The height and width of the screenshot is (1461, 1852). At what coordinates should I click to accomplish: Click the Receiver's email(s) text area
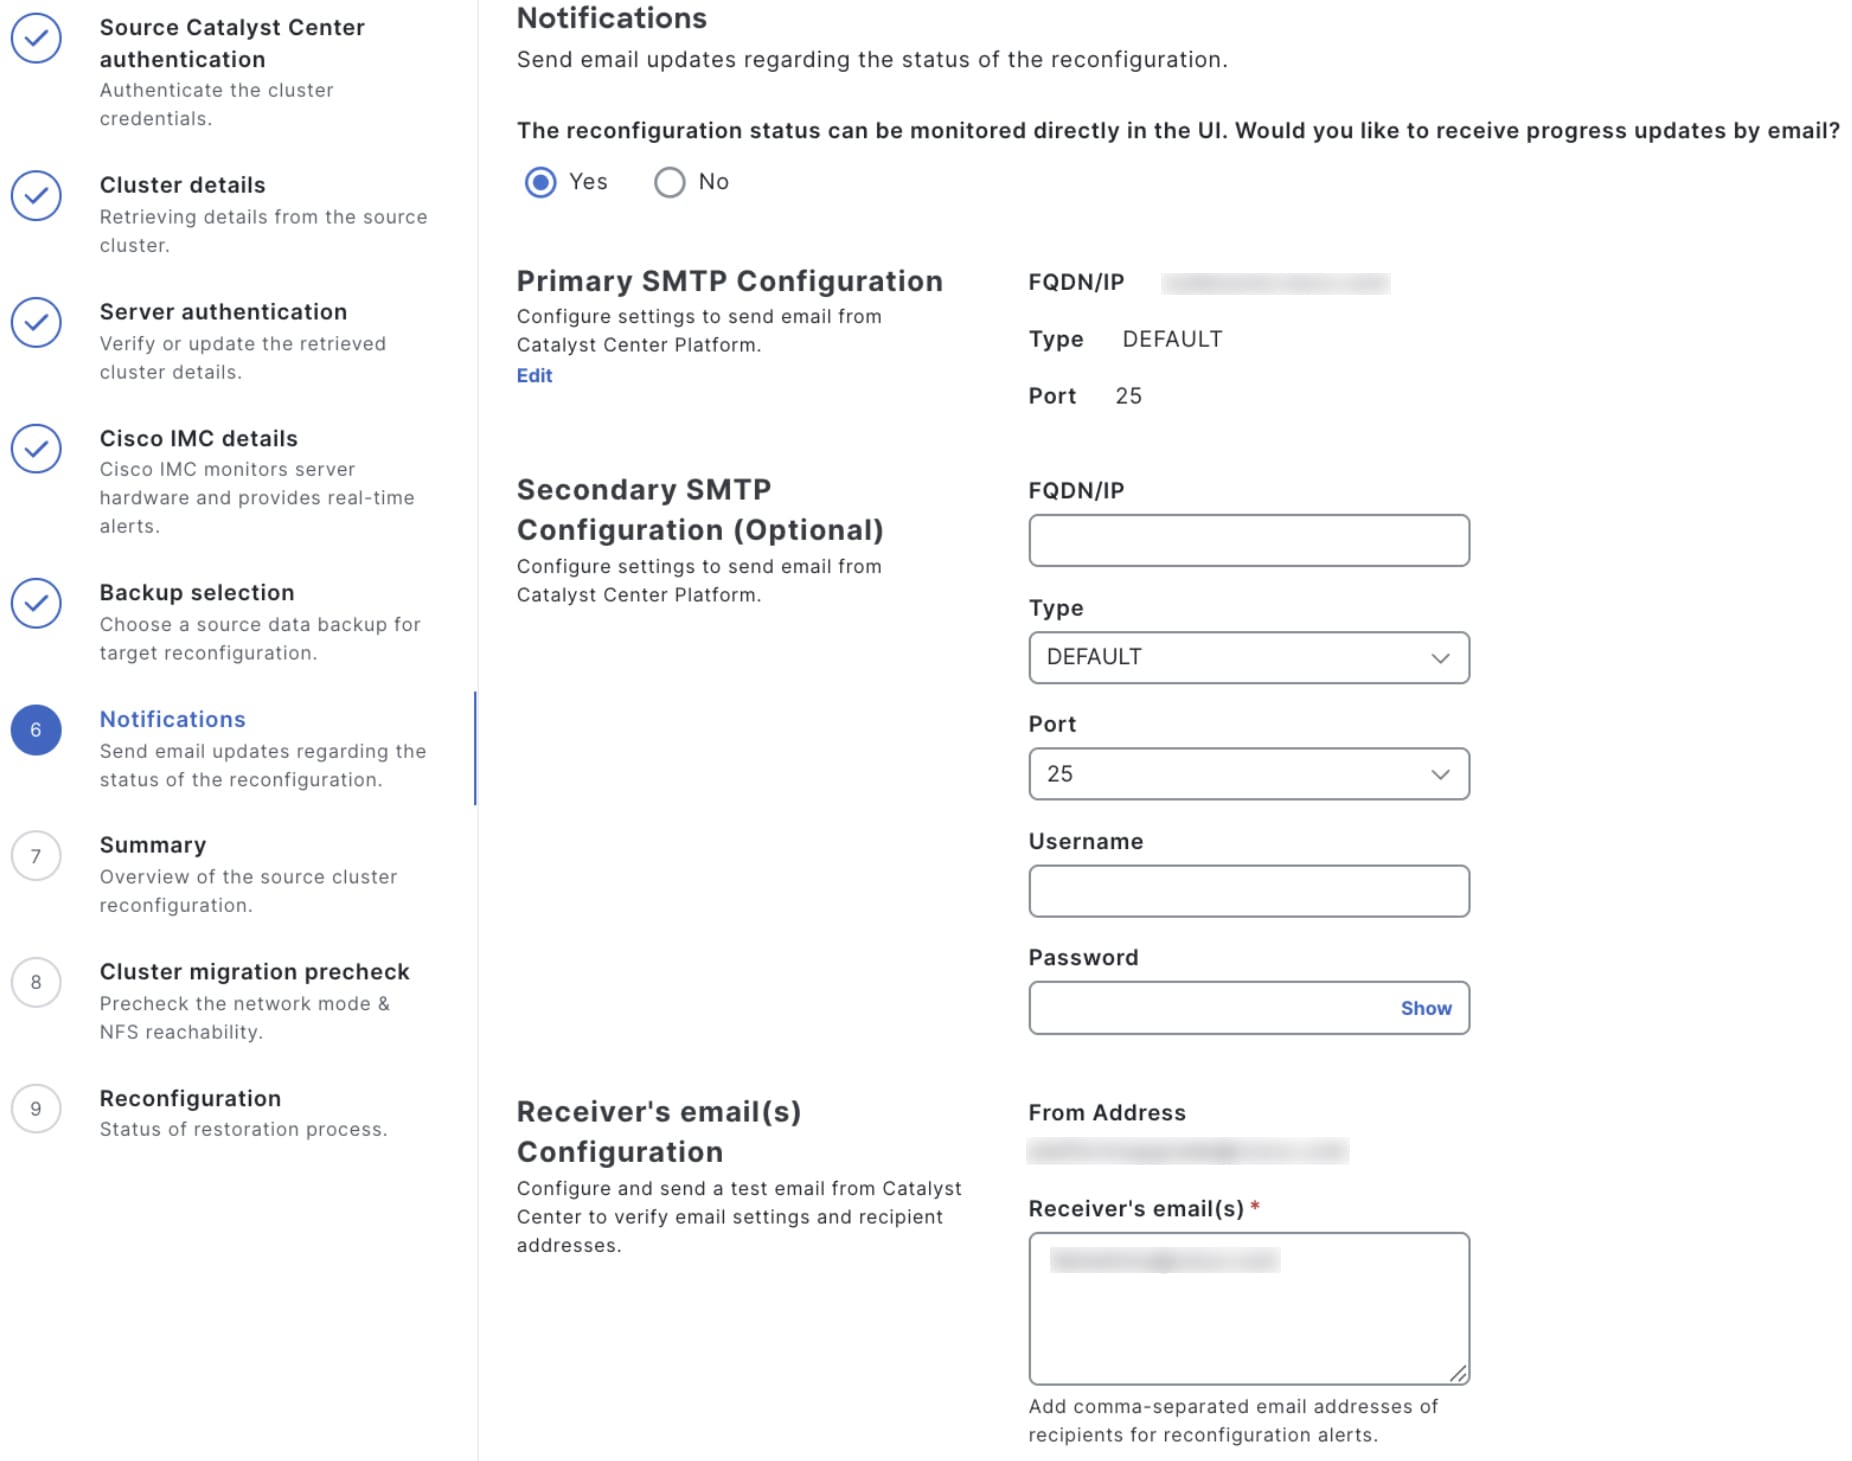pyautogui.click(x=1248, y=1308)
